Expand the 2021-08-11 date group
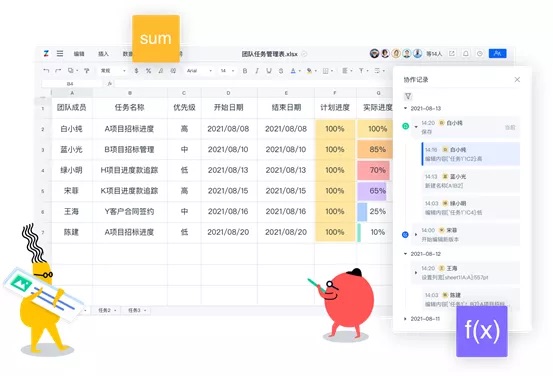 [x=405, y=319]
